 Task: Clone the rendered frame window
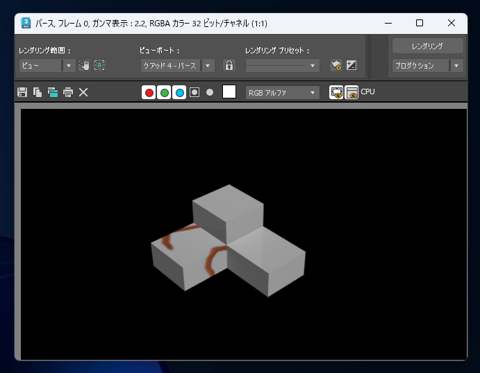coord(53,92)
